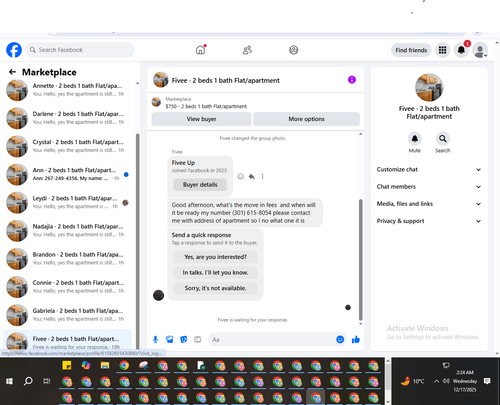Open Task View on taskbar
The width and height of the screenshot is (500, 405).
[47, 381]
